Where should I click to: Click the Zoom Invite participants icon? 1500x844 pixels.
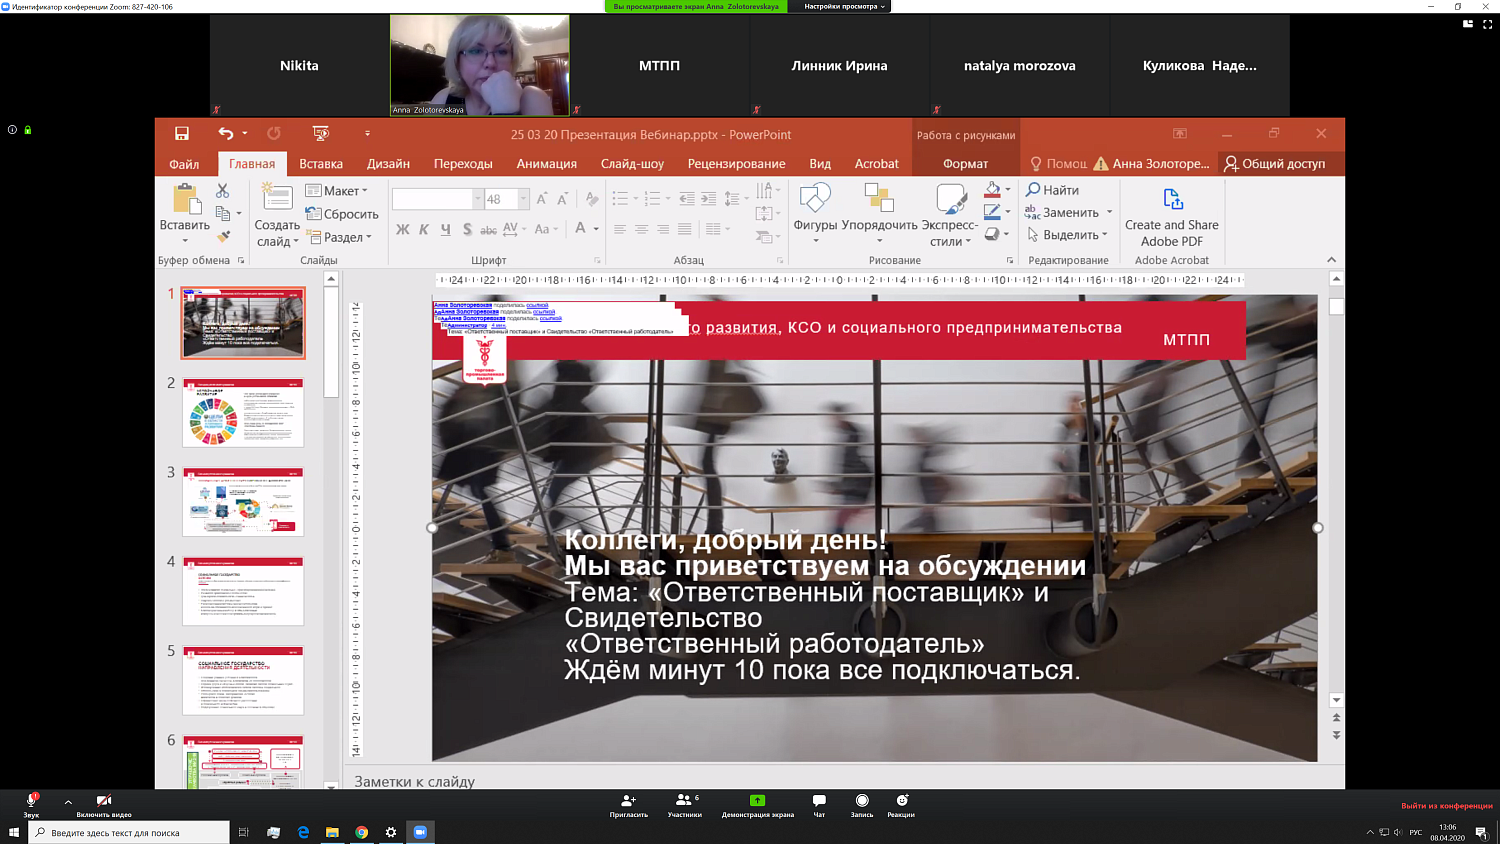click(x=628, y=800)
